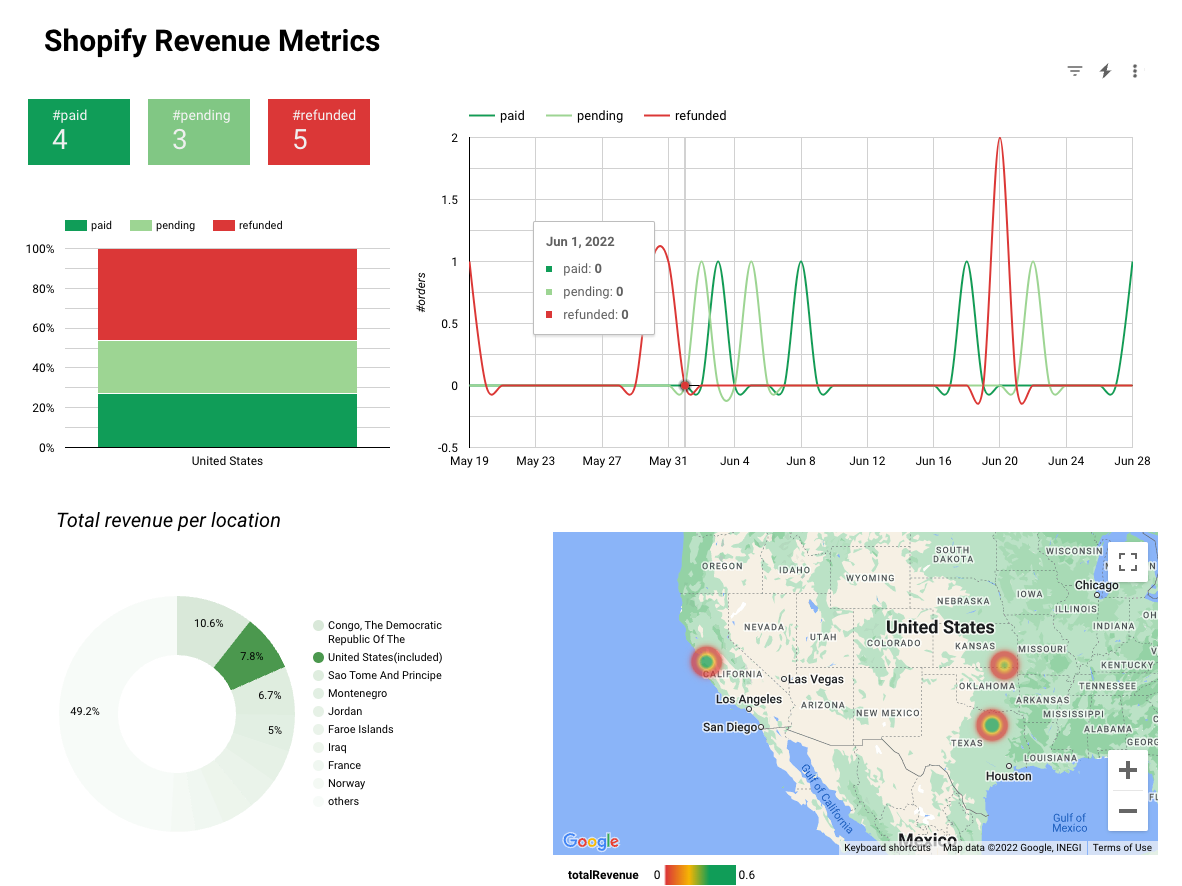Select Congo, The Democratic Republic legend entry

pyautogui.click(x=378, y=632)
